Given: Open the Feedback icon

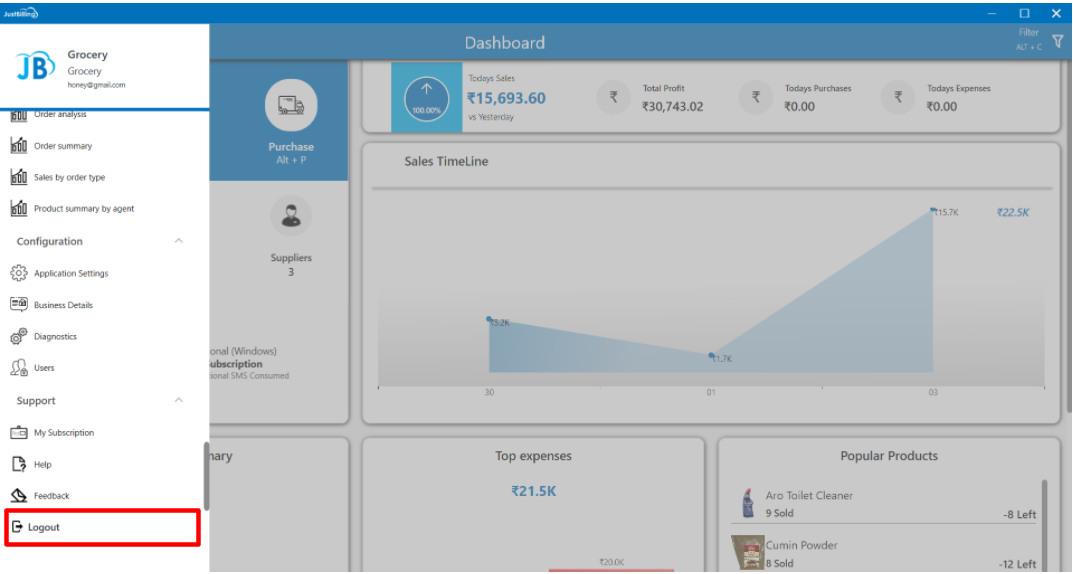Looking at the screenshot, I should click(x=18, y=496).
